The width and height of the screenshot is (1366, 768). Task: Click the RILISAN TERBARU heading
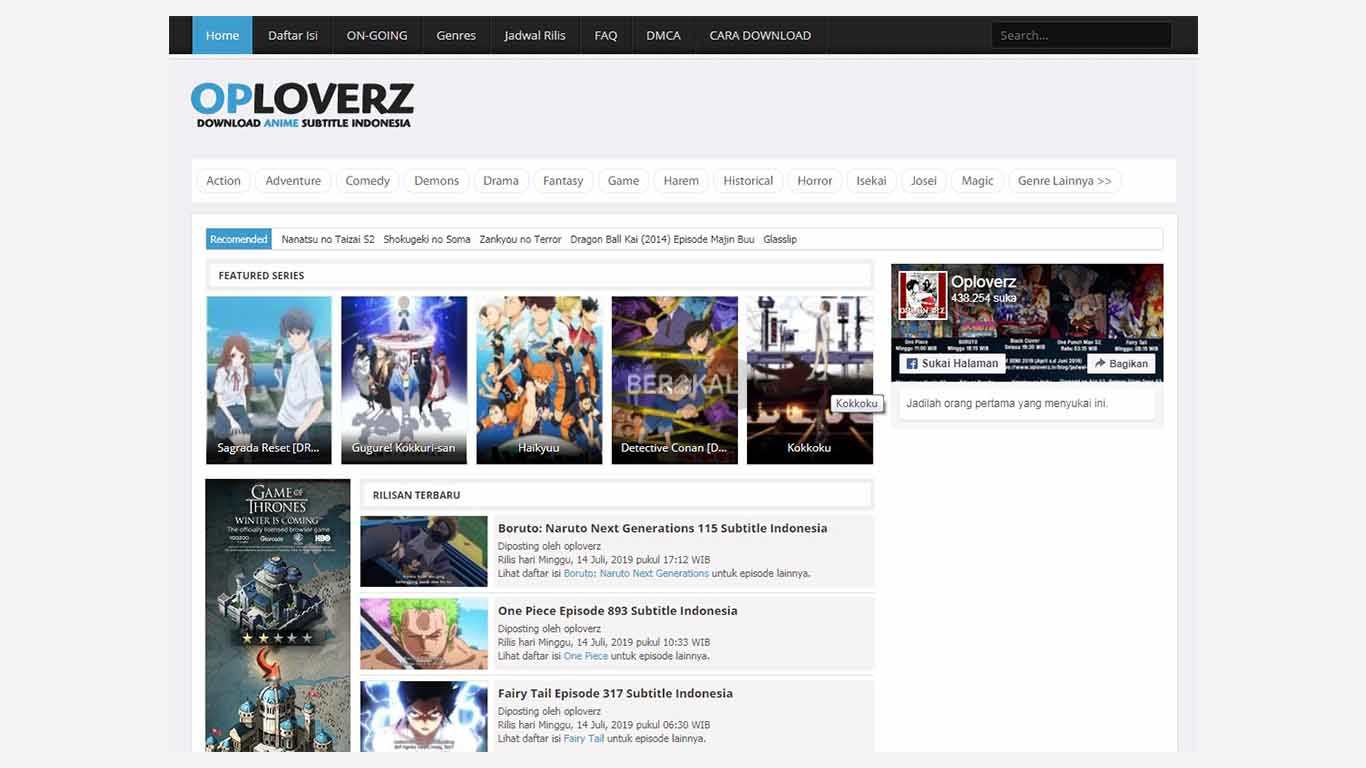[416, 495]
